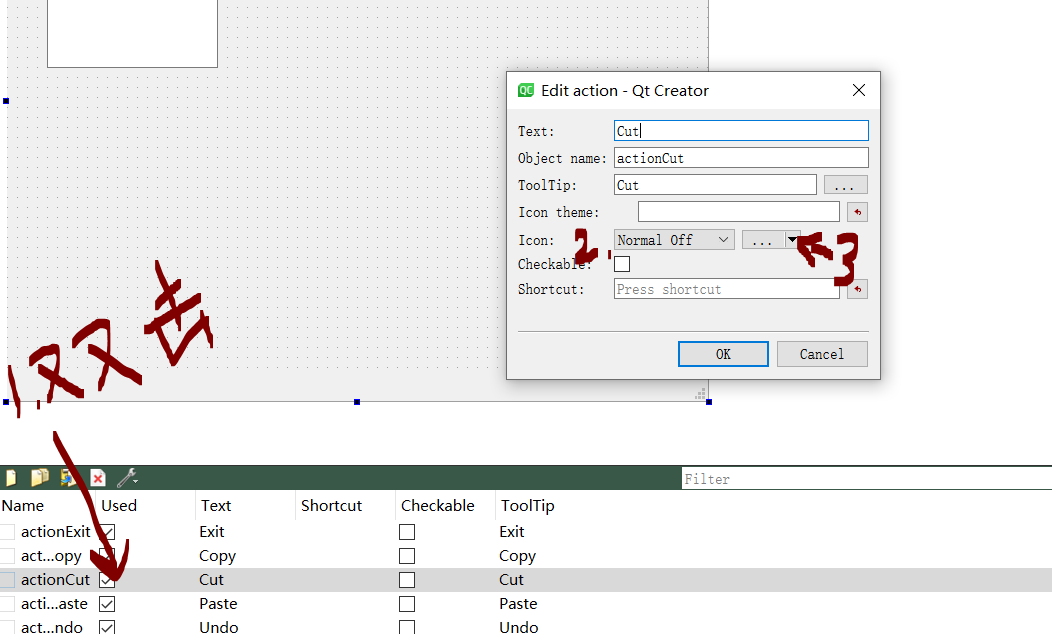Image resolution: width=1052 pixels, height=634 pixels.
Task: Toggle Checkable box in the Exit row
Action: 407,532
